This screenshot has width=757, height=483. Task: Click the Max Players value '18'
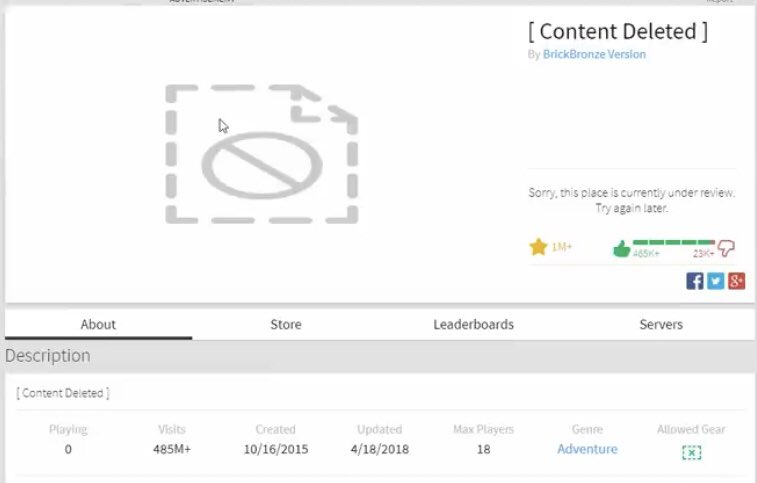(483, 449)
